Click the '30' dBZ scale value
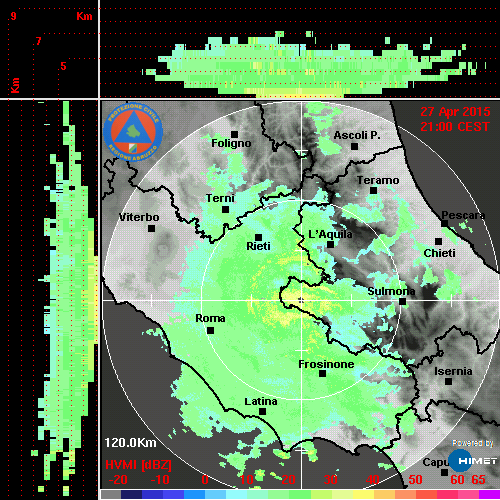500x500 pixels. 330,480
